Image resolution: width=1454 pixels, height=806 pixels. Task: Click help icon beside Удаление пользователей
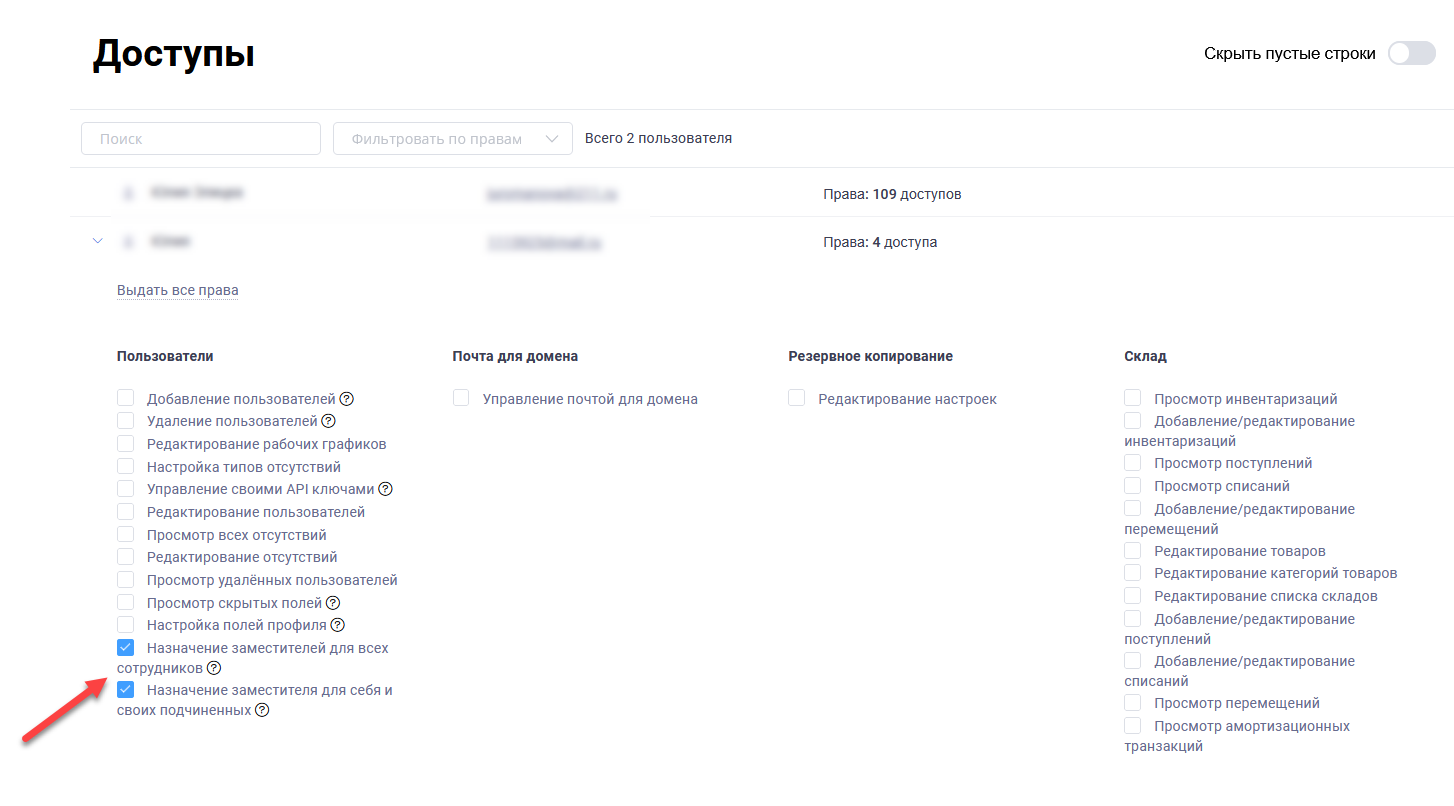click(328, 422)
